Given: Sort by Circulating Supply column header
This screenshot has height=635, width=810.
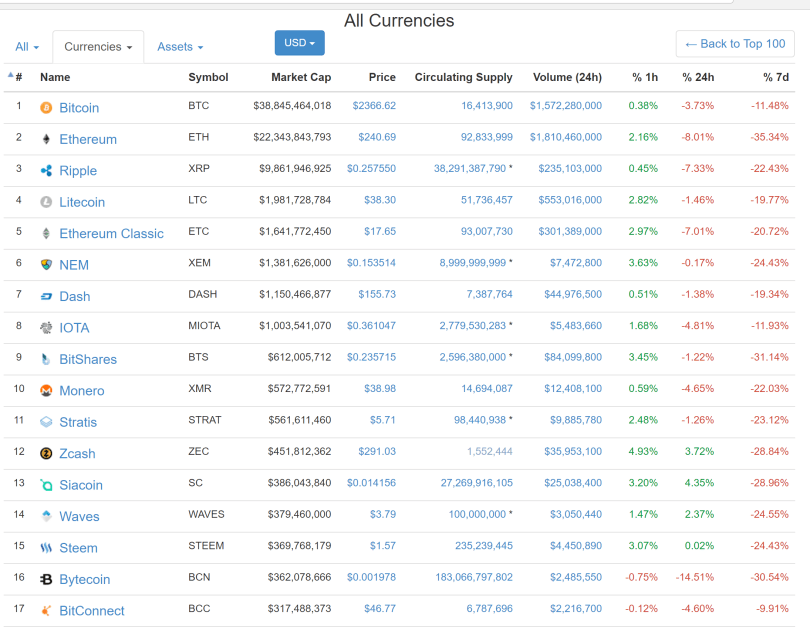Looking at the screenshot, I should tap(463, 78).
